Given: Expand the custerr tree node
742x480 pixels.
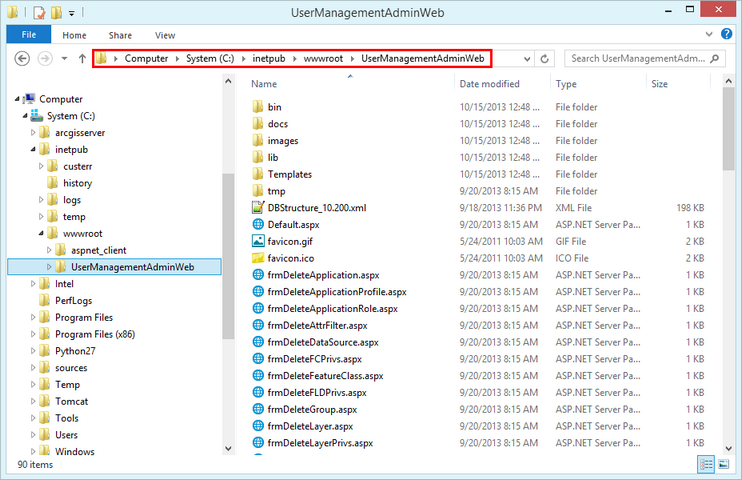Looking at the screenshot, I should click(x=41, y=166).
